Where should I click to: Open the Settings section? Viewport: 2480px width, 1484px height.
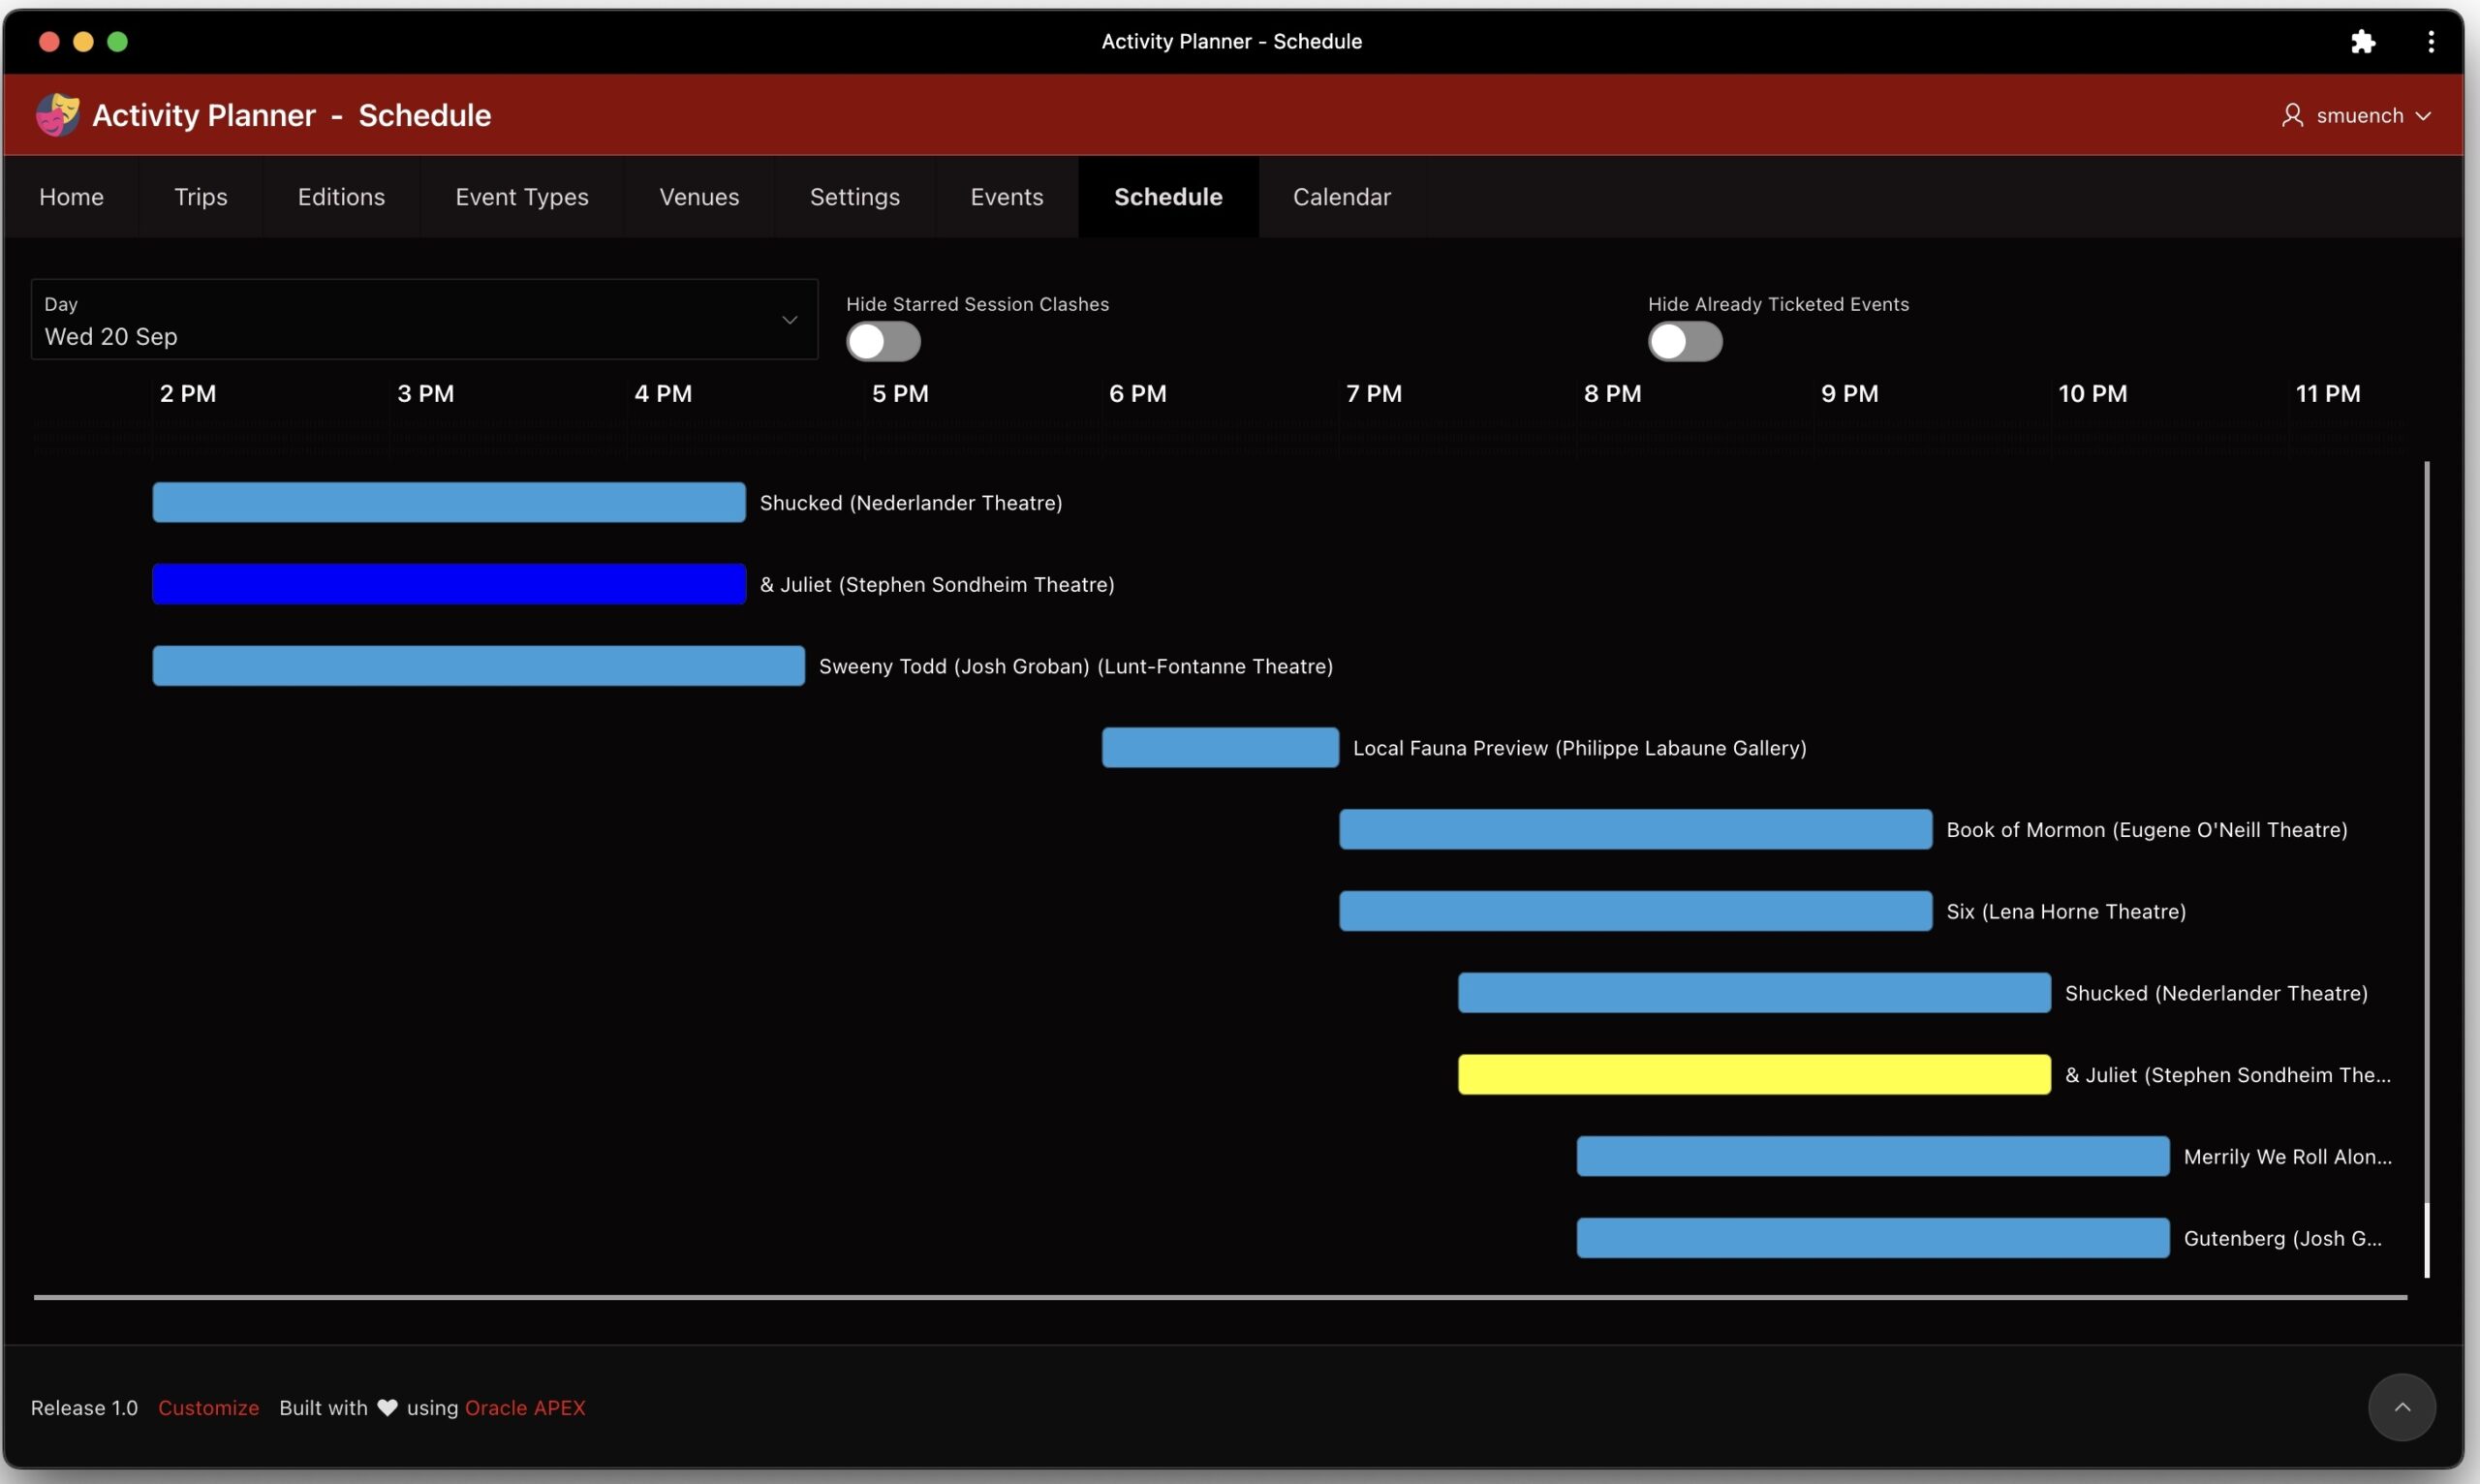853,196
